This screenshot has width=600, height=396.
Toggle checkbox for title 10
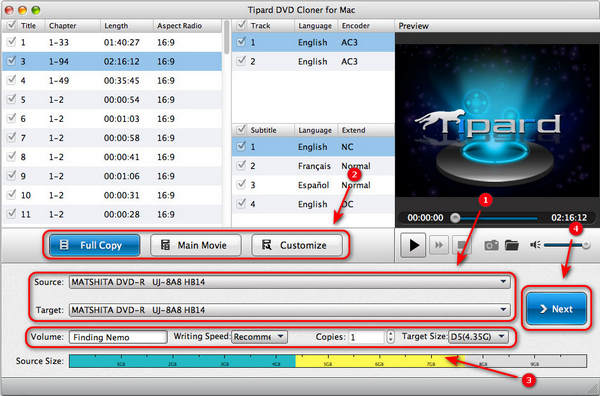11,195
